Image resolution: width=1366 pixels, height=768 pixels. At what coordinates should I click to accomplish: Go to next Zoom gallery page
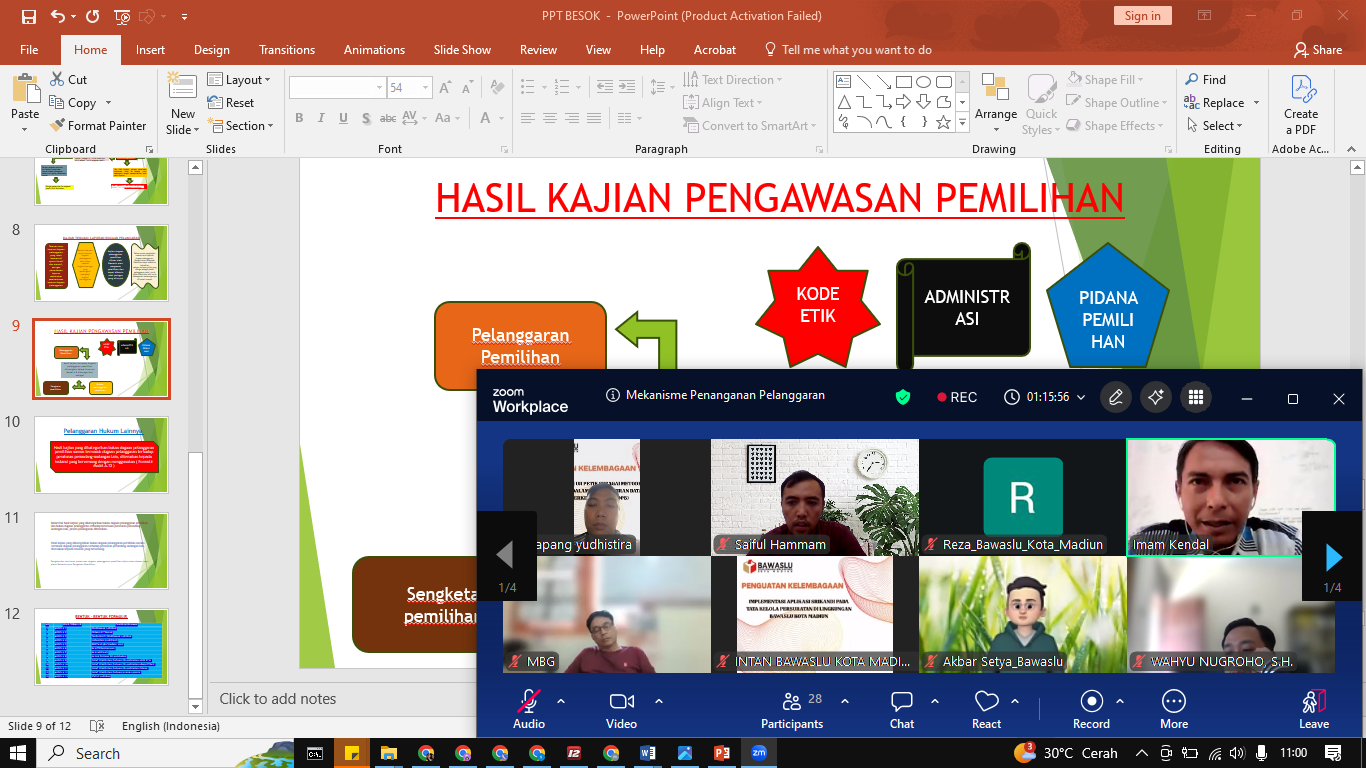click(x=1332, y=557)
